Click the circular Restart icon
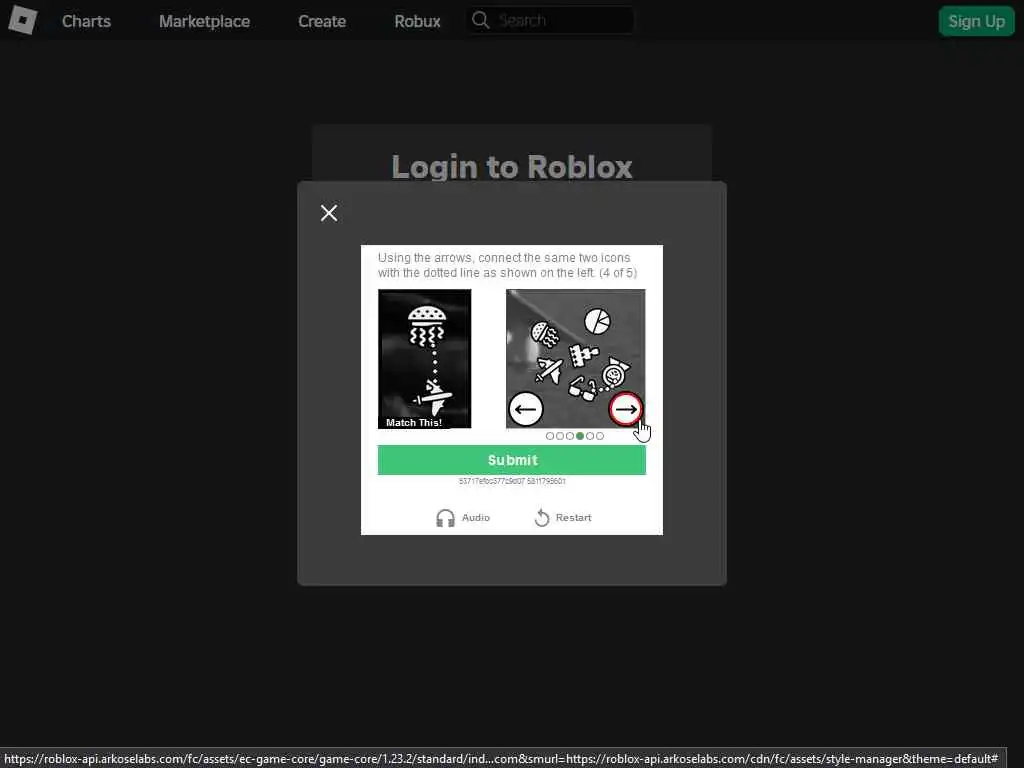 click(542, 517)
